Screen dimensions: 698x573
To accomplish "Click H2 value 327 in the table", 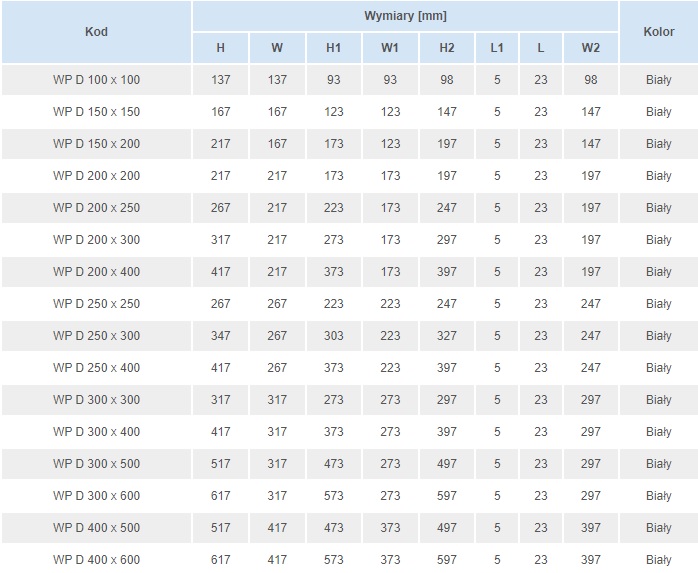I will (446, 336).
